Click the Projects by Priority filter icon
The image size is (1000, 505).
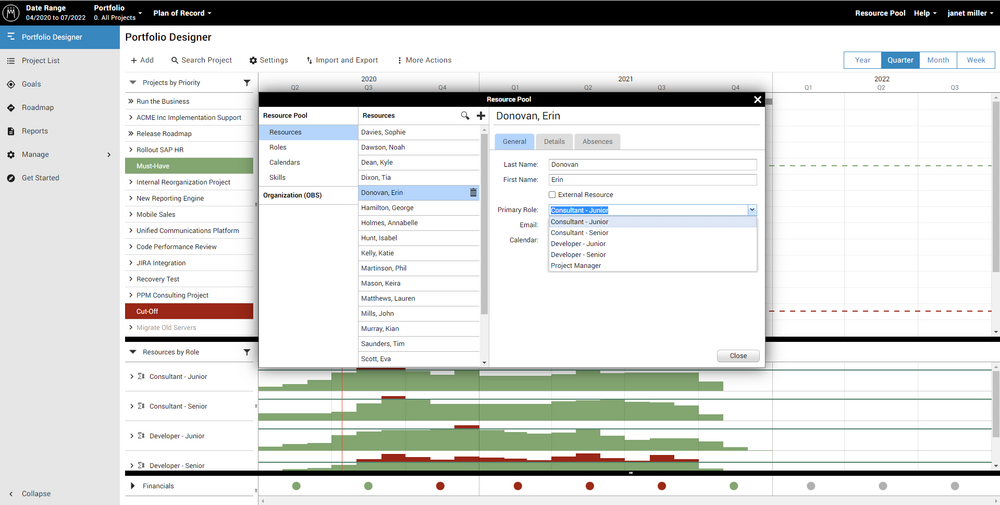pos(247,83)
